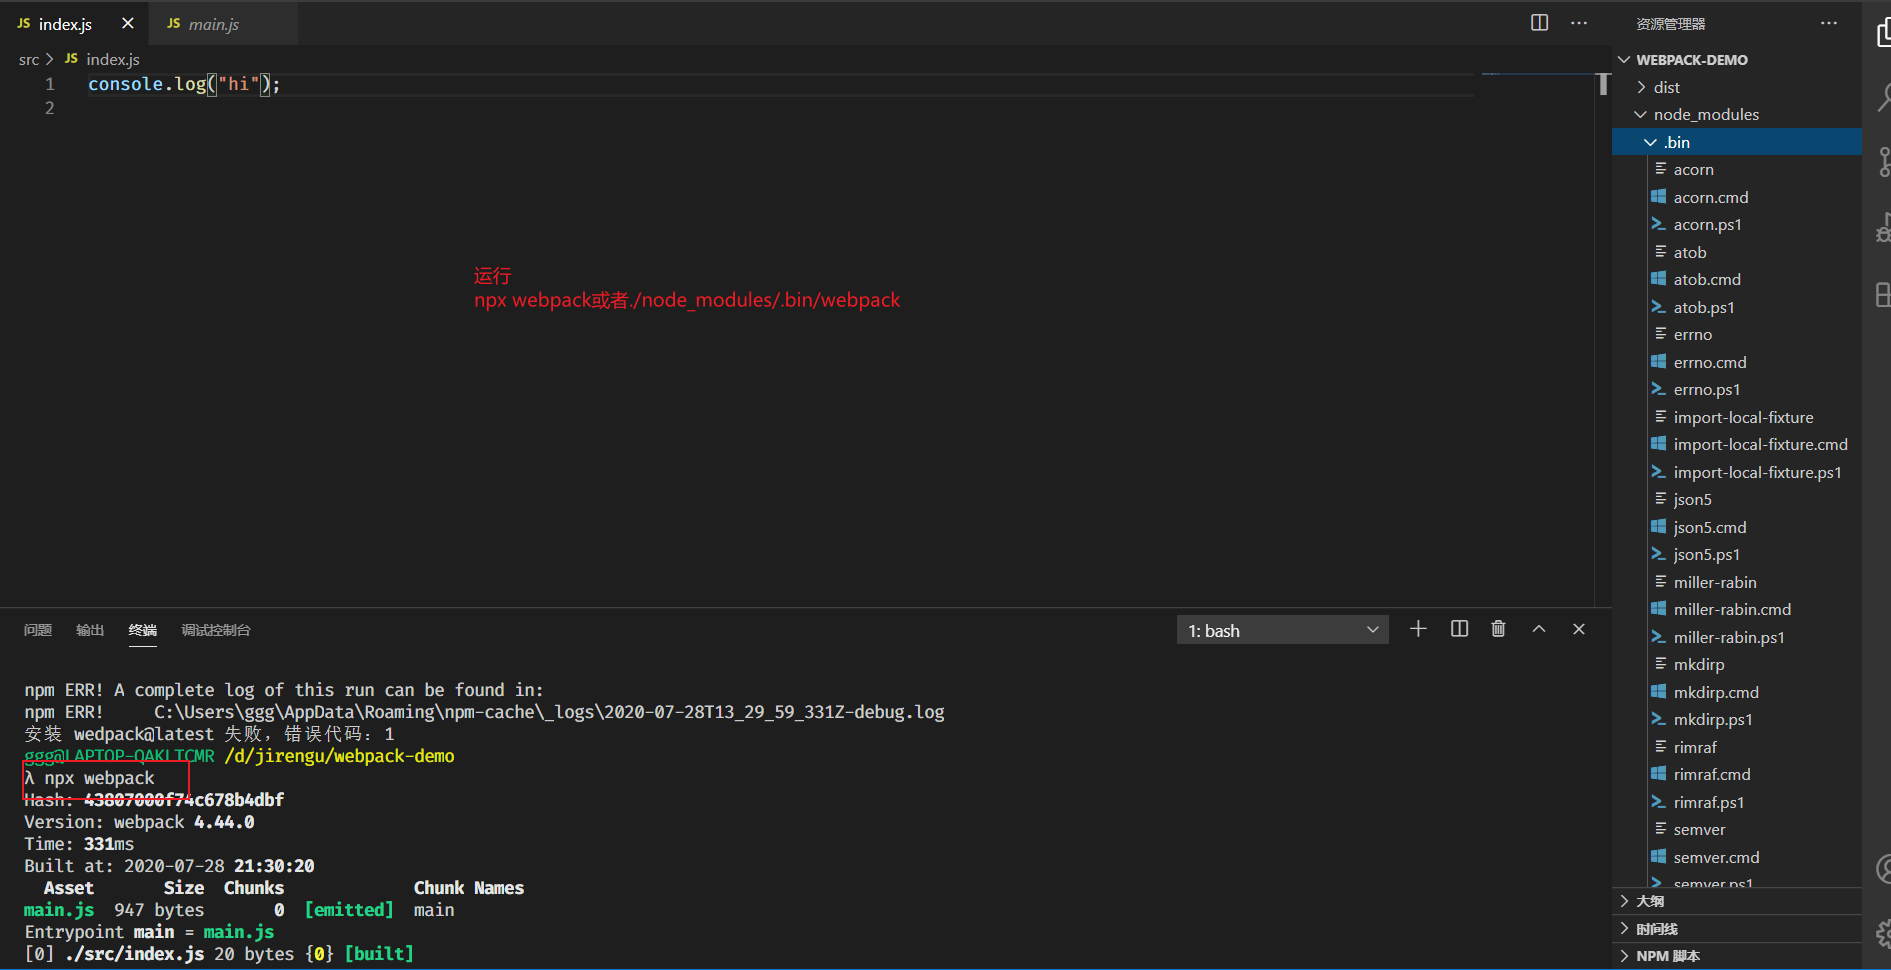Image resolution: width=1891 pixels, height=970 pixels.
Task: Click 'Entrypoint main = main.js' terminal line
Action: (149, 932)
